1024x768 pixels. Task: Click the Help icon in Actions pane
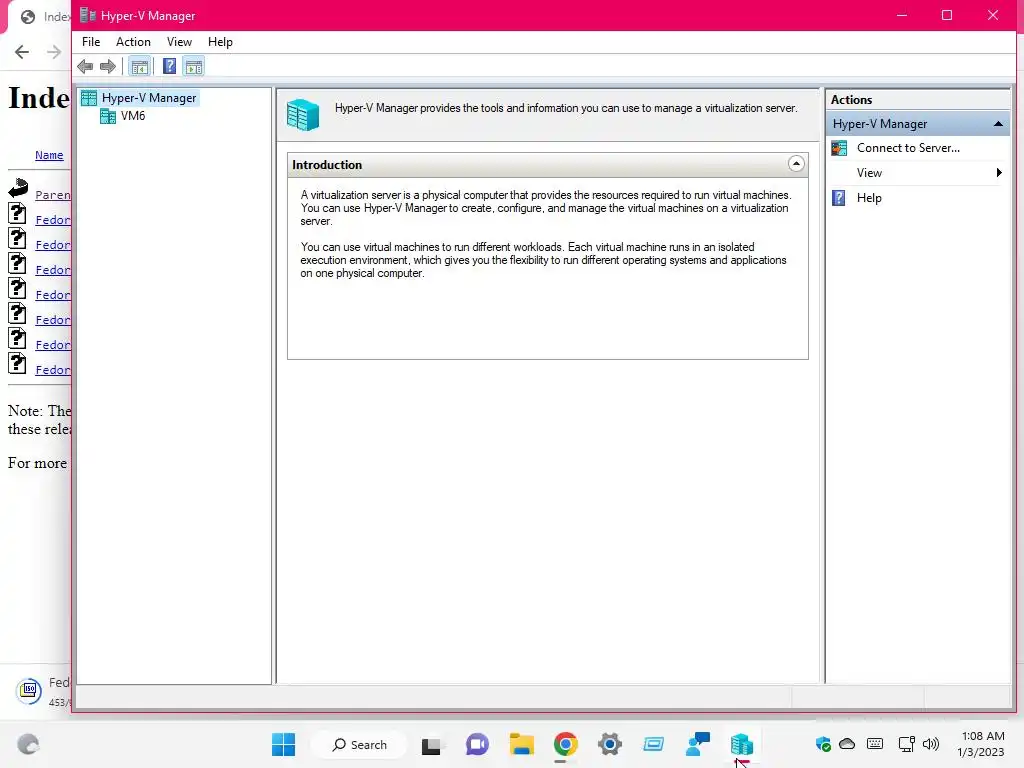tap(839, 198)
